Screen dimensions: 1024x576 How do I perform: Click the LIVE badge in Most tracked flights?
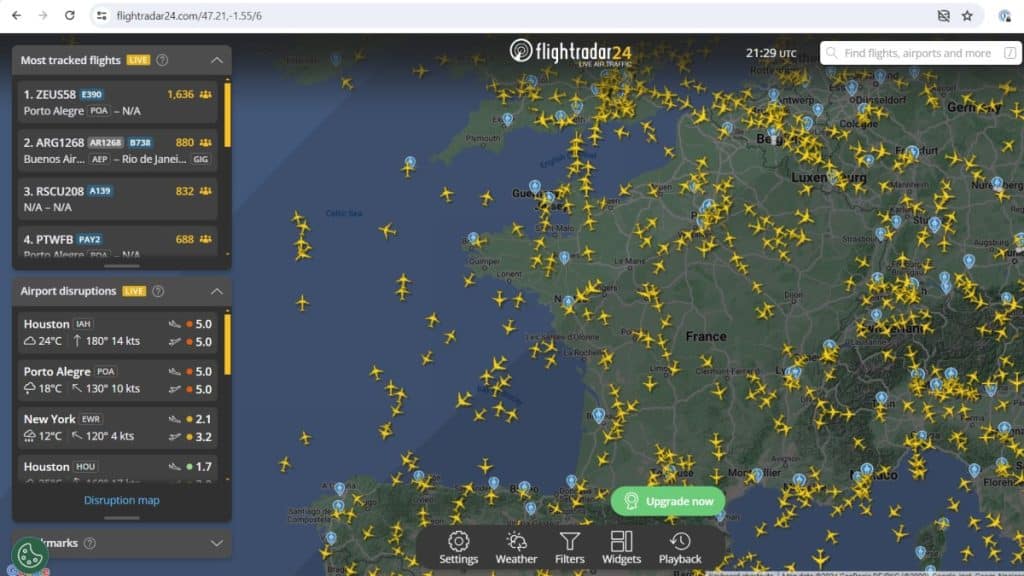[138, 60]
